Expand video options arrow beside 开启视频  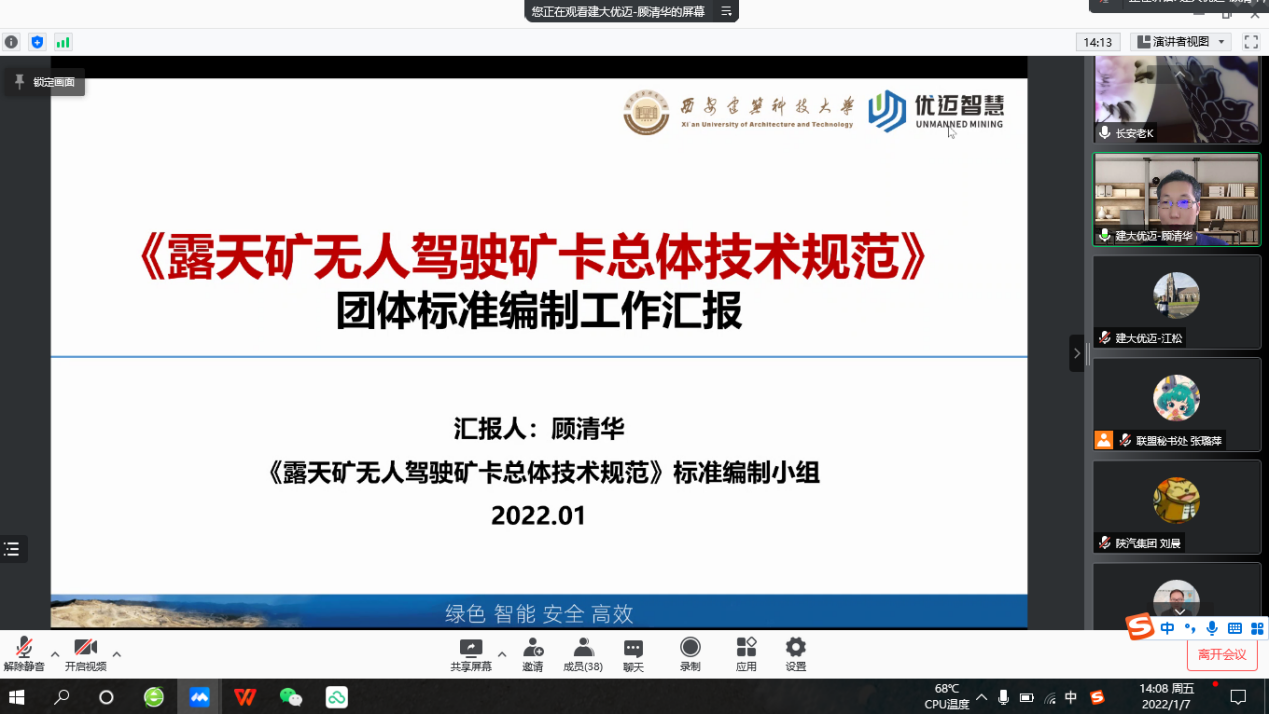coord(116,655)
